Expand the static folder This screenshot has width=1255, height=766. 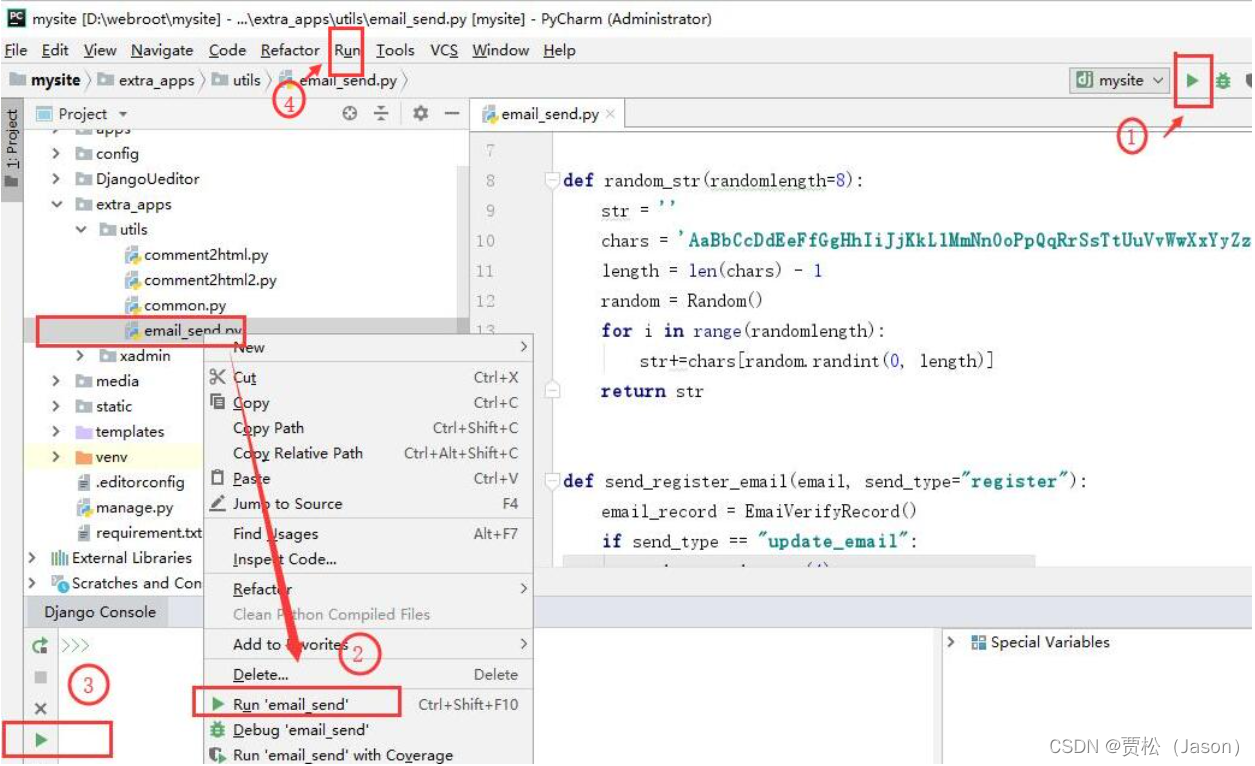(57, 406)
